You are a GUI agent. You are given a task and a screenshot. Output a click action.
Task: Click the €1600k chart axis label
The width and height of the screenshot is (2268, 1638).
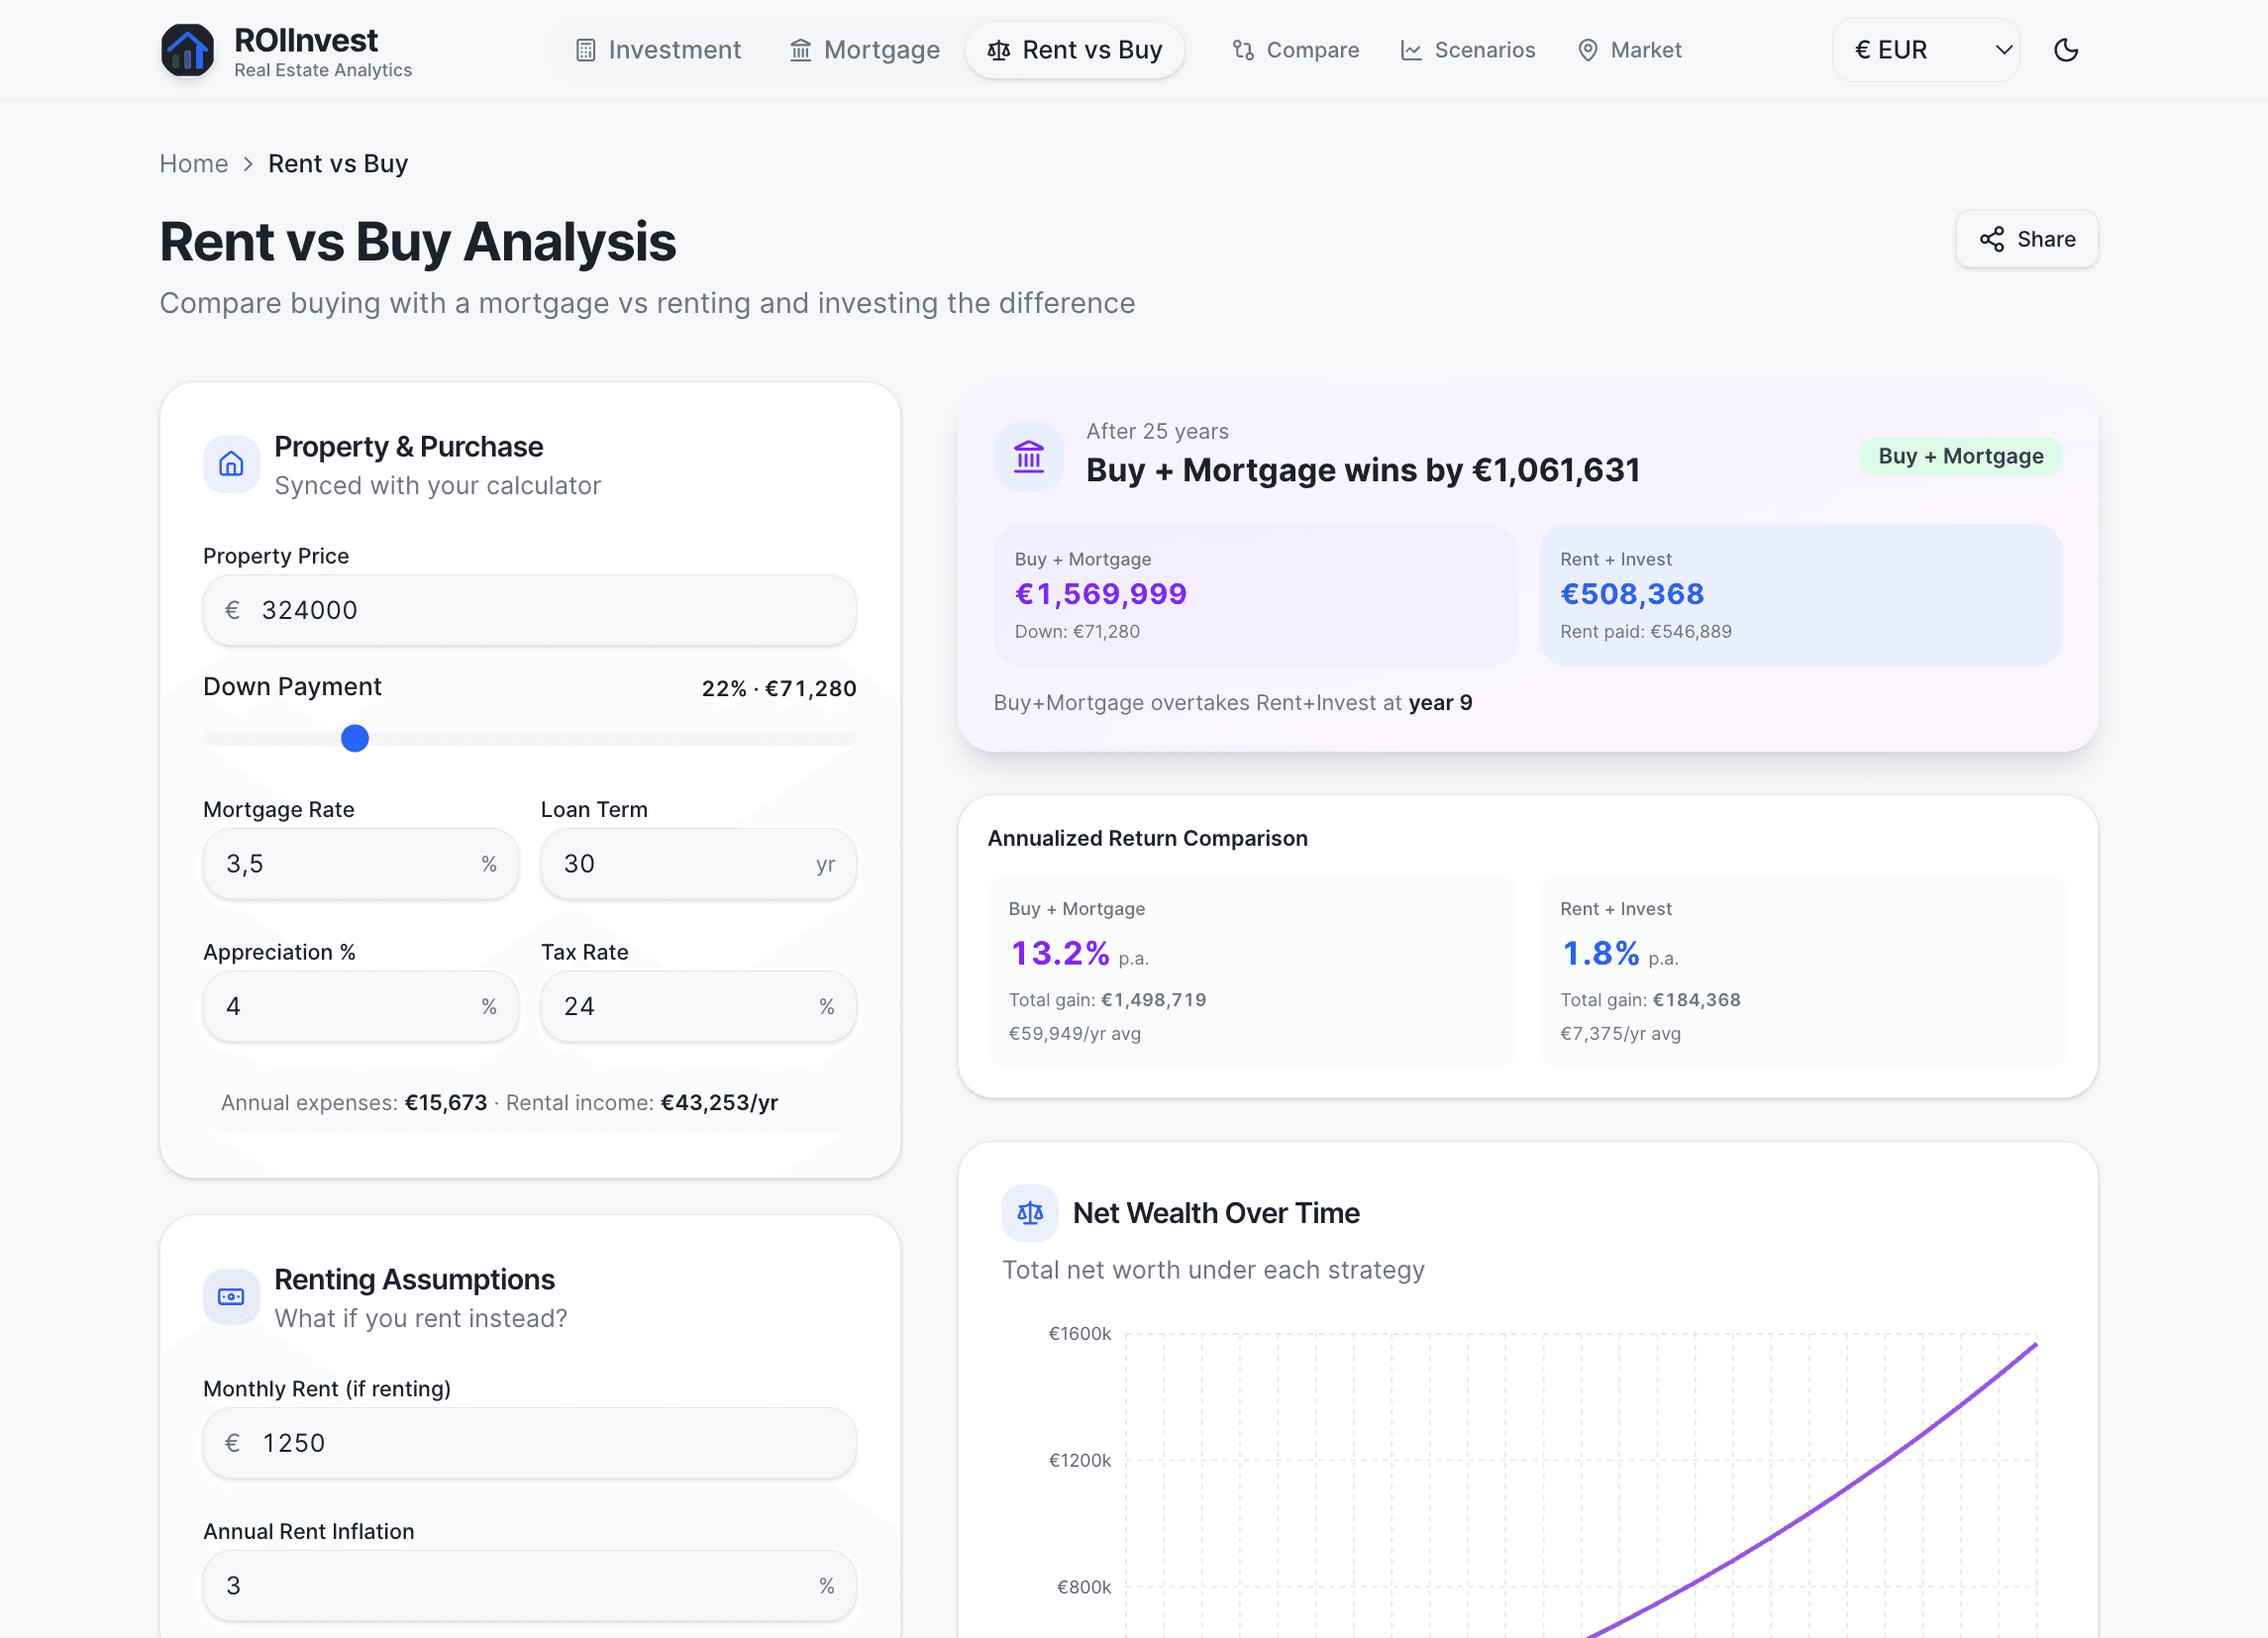pyautogui.click(x=1079, y=1334)
